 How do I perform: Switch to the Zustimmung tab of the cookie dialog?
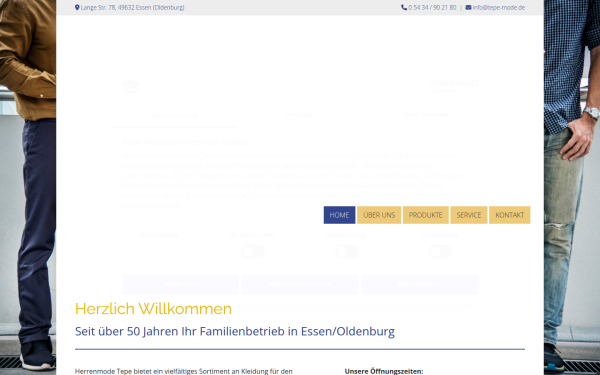point(175,115)
